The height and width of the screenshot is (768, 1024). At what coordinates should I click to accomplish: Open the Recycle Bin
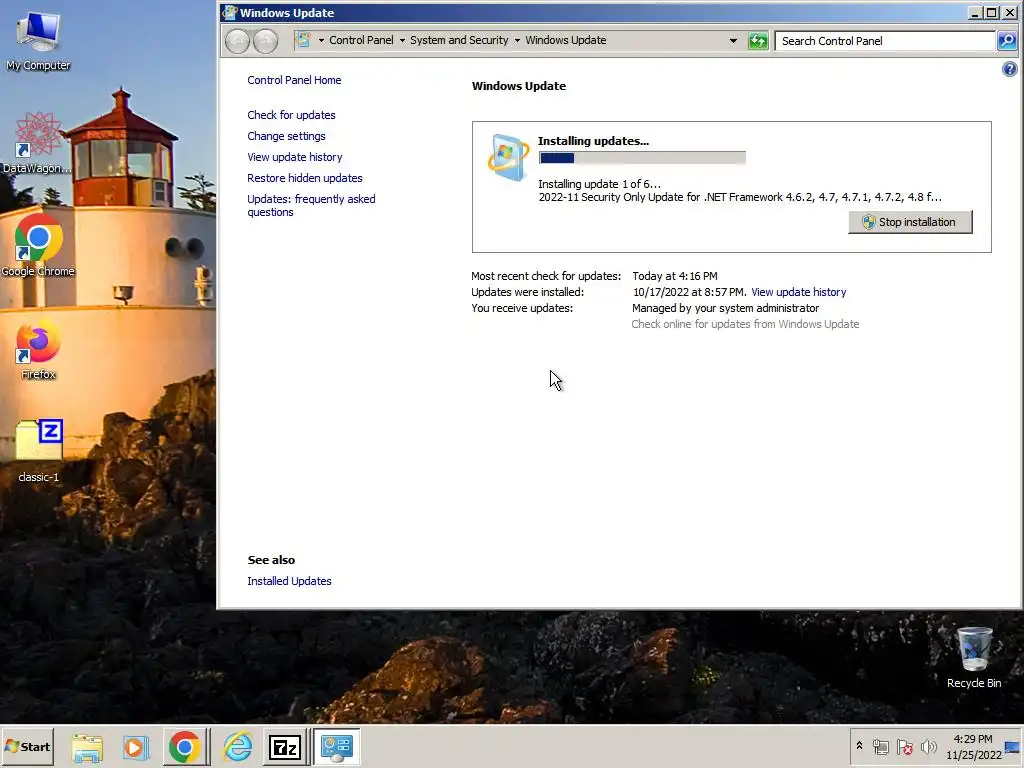974,656
